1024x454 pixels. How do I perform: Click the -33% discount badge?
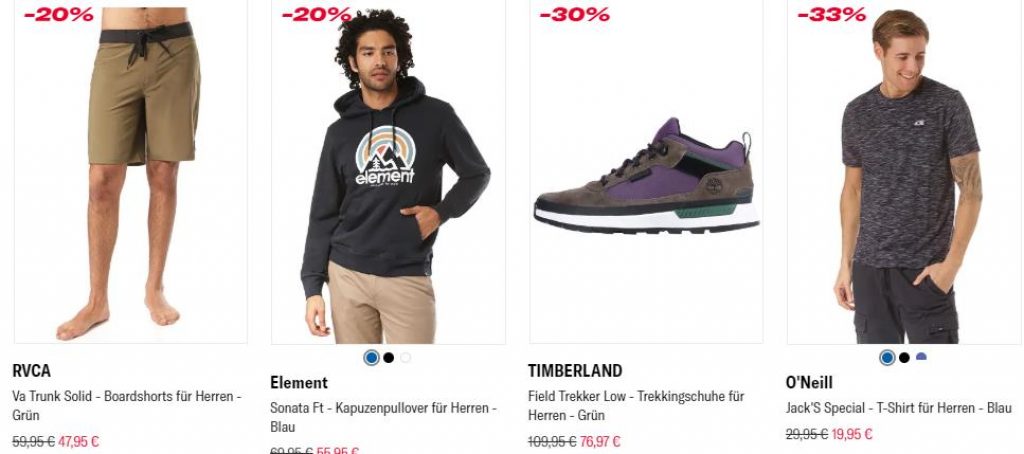click(x=831, y=14)
